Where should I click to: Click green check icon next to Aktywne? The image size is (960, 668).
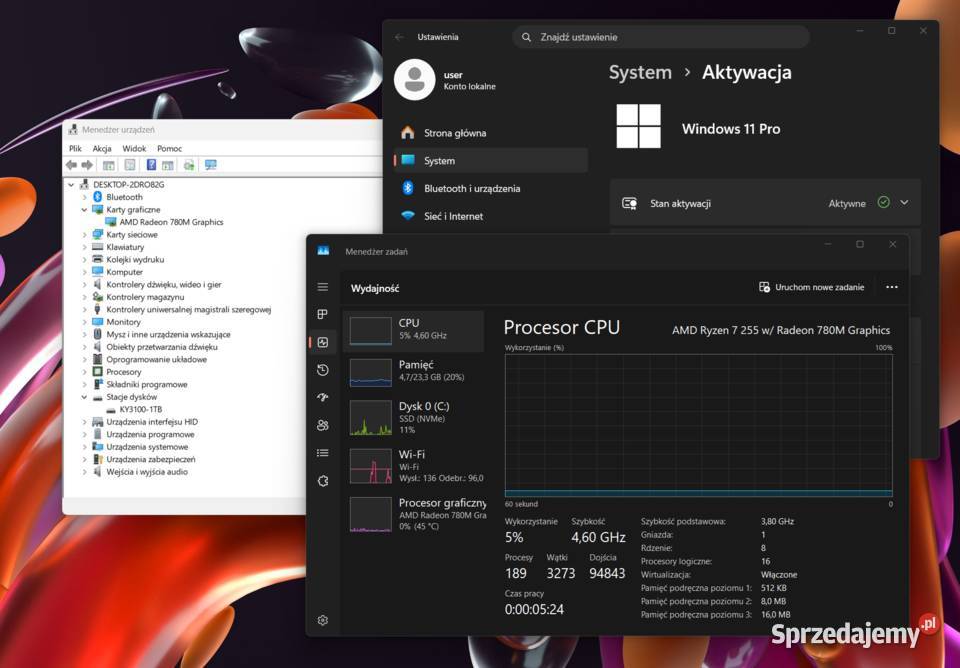point(883,202)
